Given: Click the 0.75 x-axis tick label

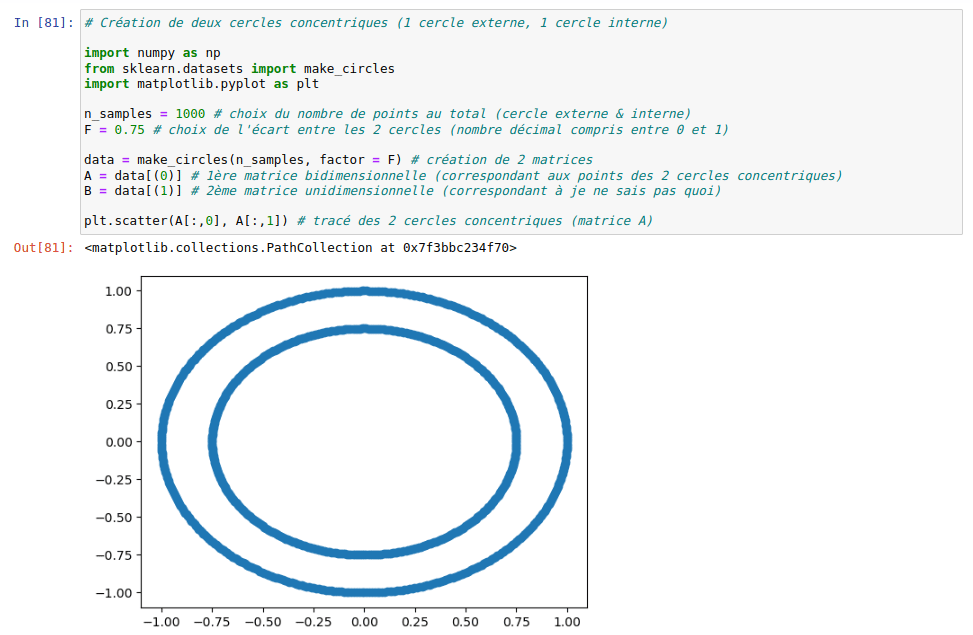Looking at the screenshot, I should (516, 622).
